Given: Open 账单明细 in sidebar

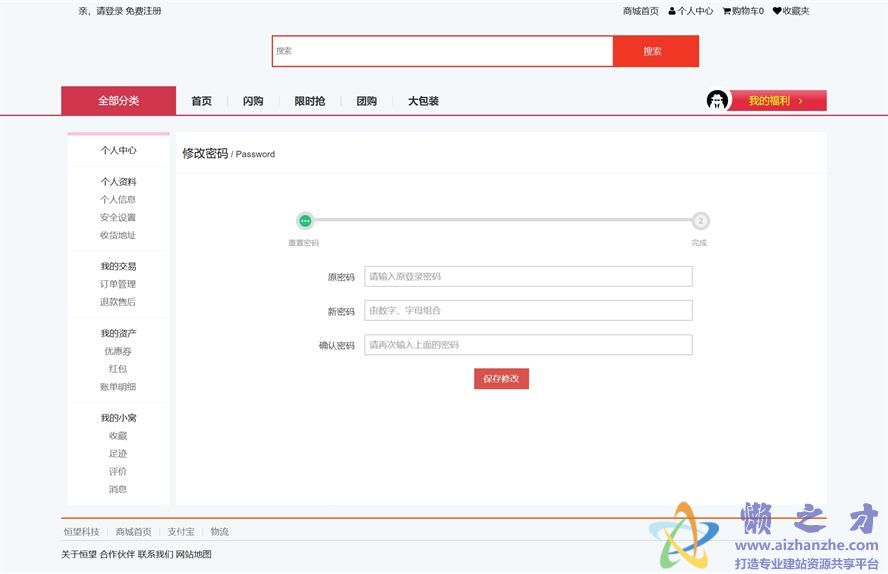Looking at the screenshot, I should click(x=118, y=387).
